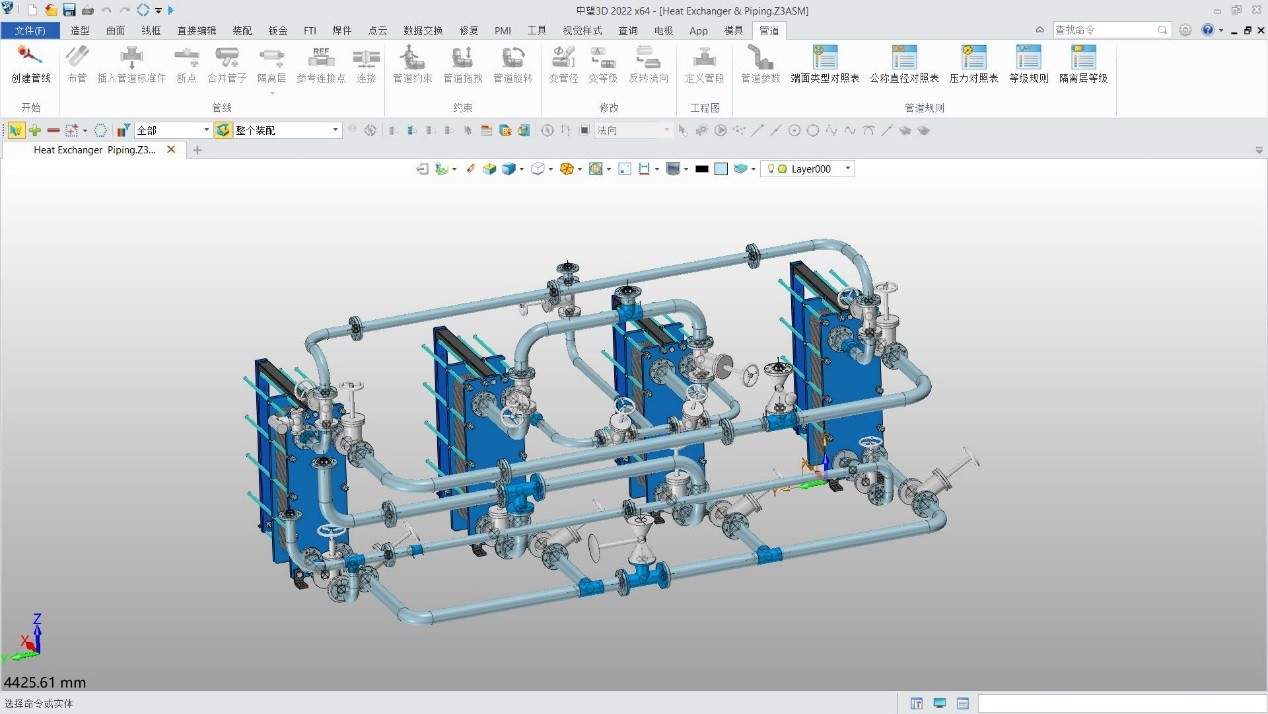1268x714 pixels.
Task: Switch to the 装配 ribbon tab
Action: (242, 30)
